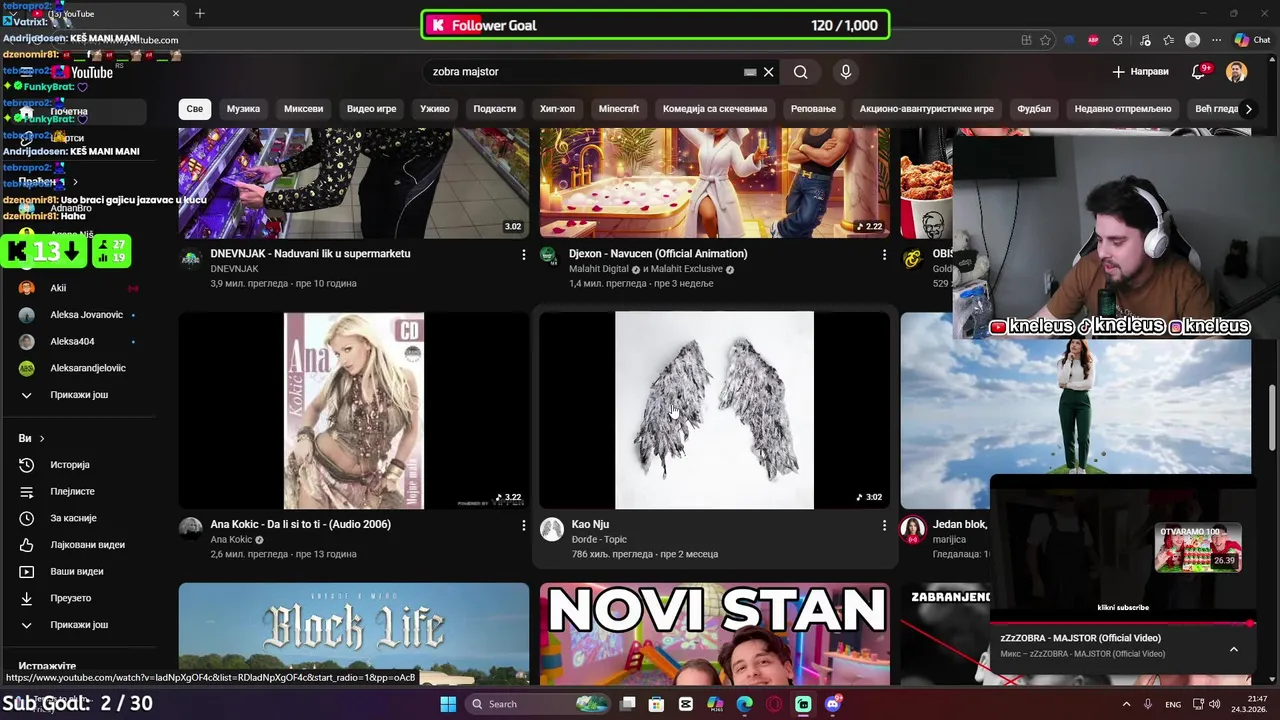Open the Kao Nju wings thumbnail
Image resolution: width=1280 pixels, height=720 pixels.
click(x=714, y=410)
